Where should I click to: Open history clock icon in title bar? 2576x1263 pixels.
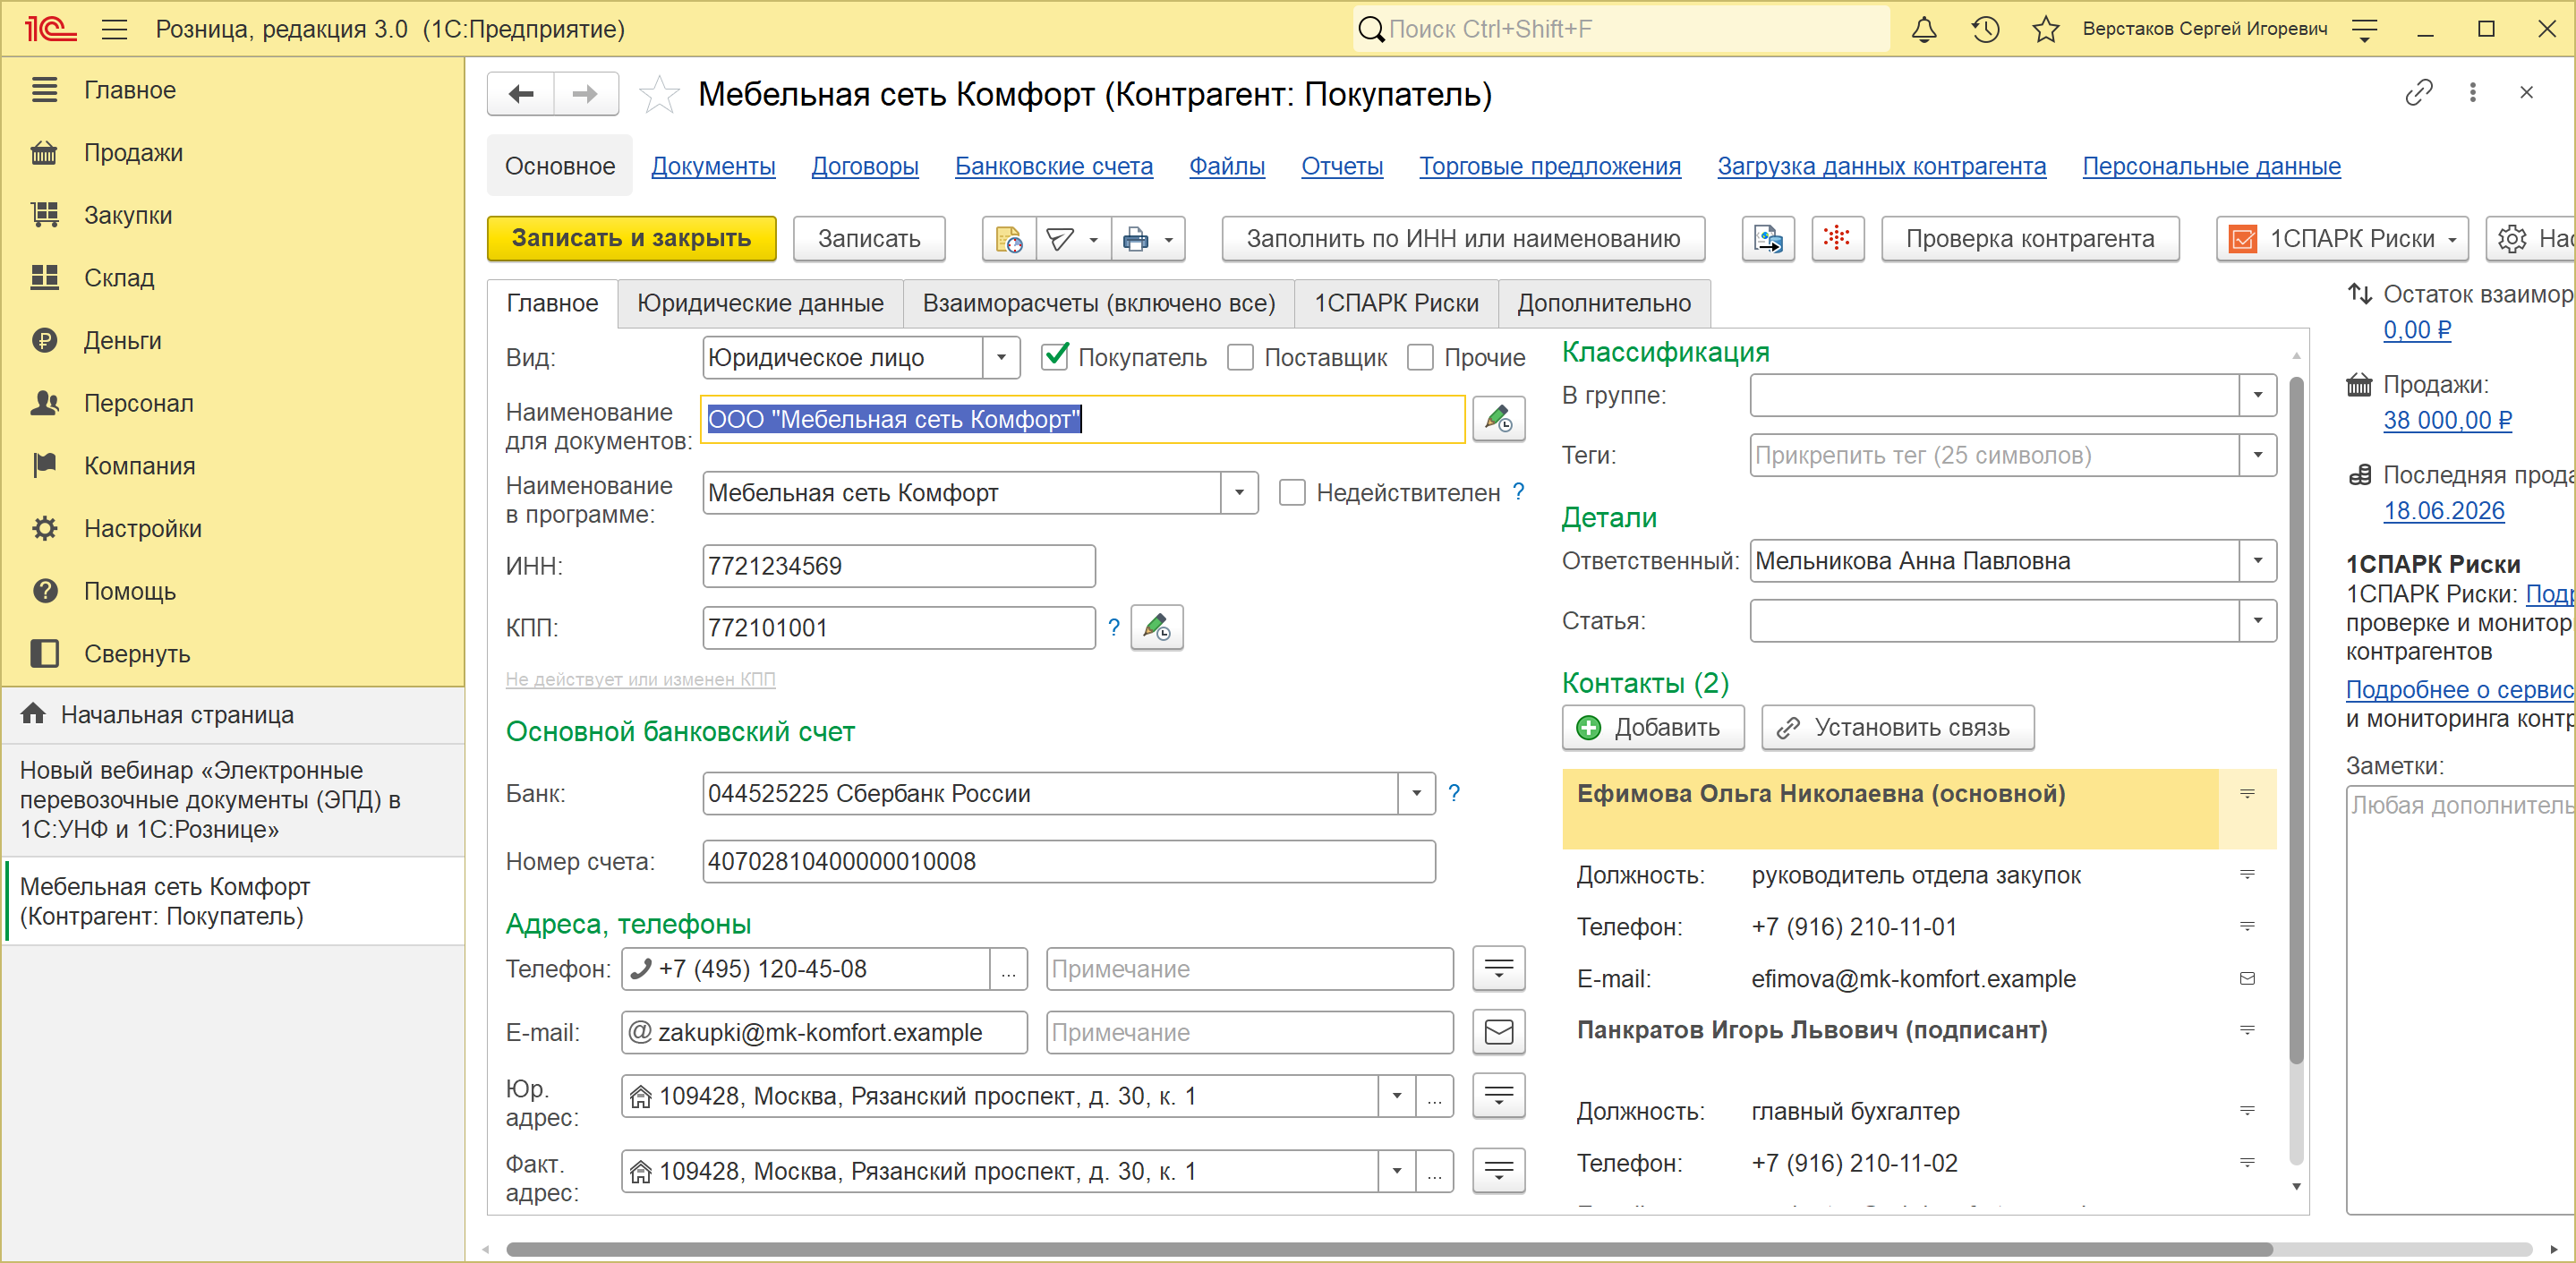[x=1985, y=29]
